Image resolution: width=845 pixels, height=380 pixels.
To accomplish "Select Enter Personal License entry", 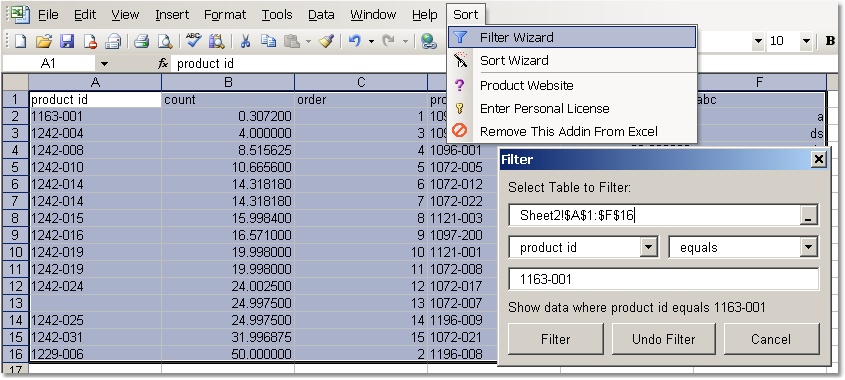I will pyautogui.click(x=572, y=108).
